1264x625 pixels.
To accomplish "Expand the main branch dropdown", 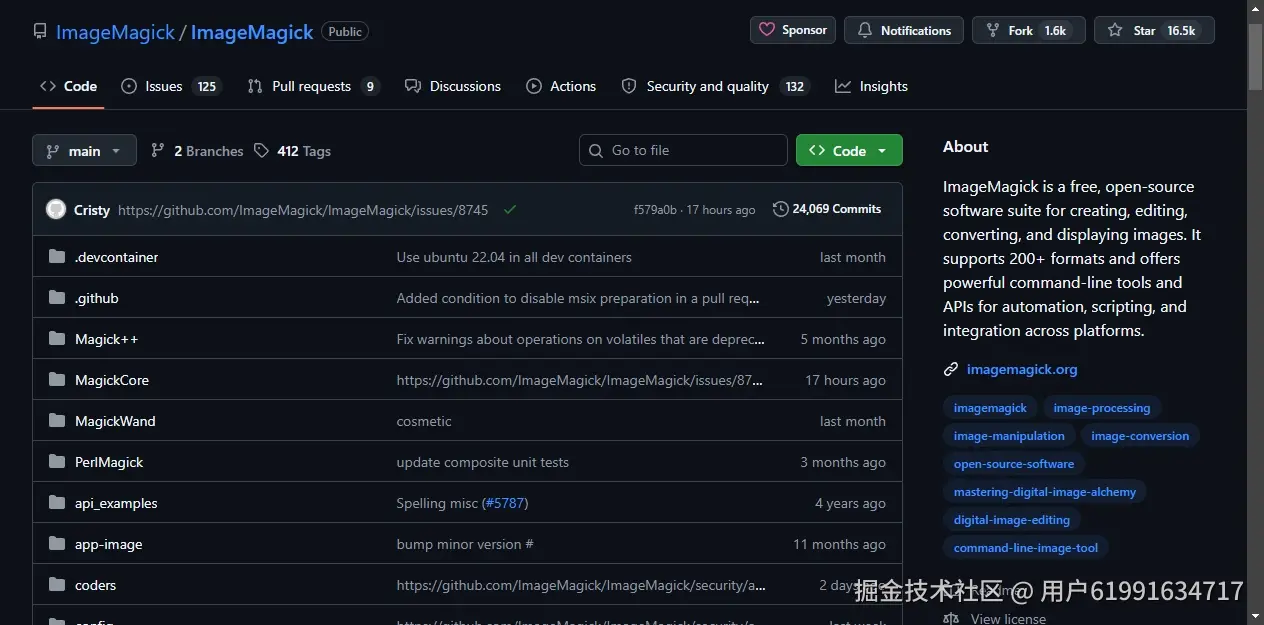I will point(84,151).
